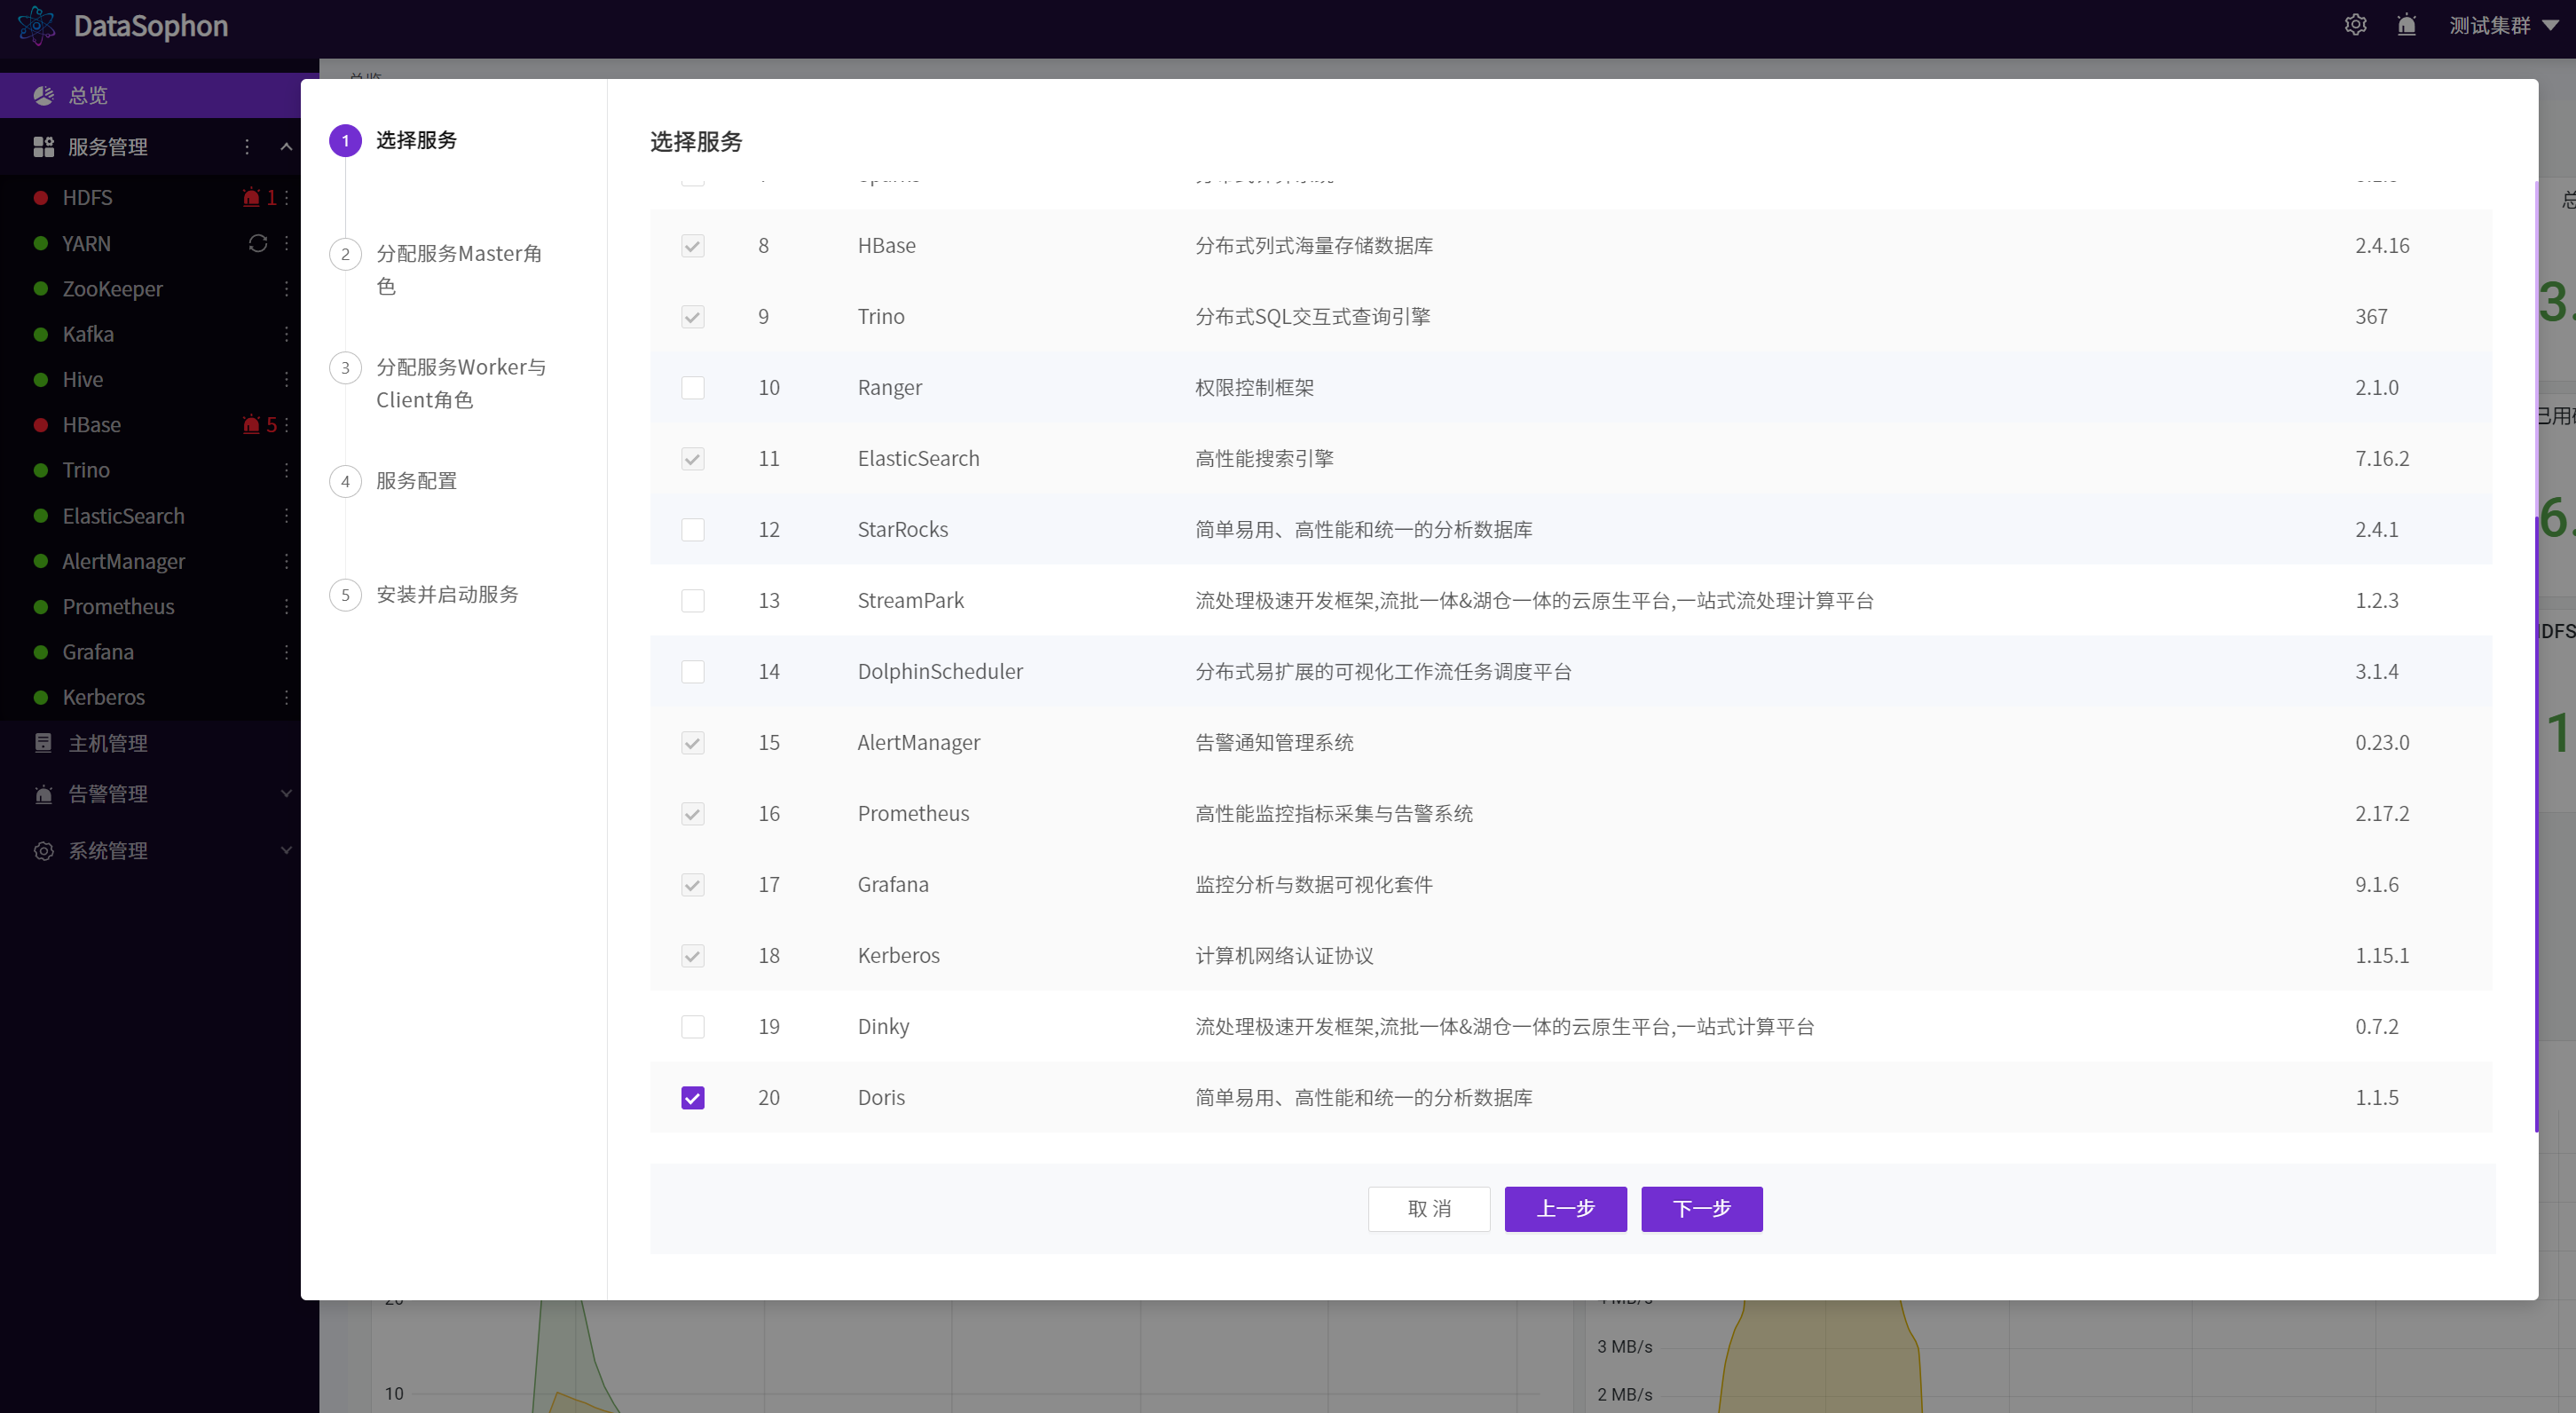2576x1413 pixels.
Task: Open Kafka row options dots
Action: 286,334
